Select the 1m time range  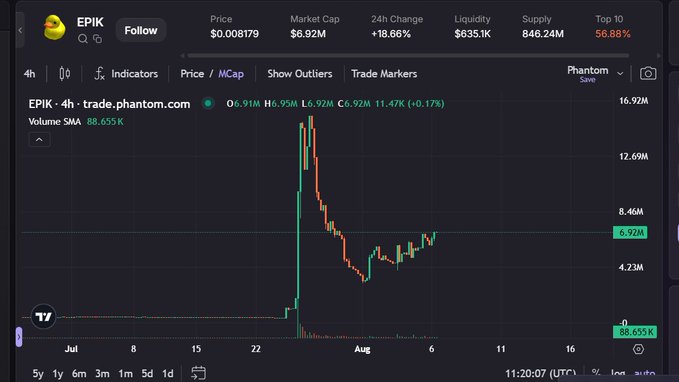click(126, 373)
